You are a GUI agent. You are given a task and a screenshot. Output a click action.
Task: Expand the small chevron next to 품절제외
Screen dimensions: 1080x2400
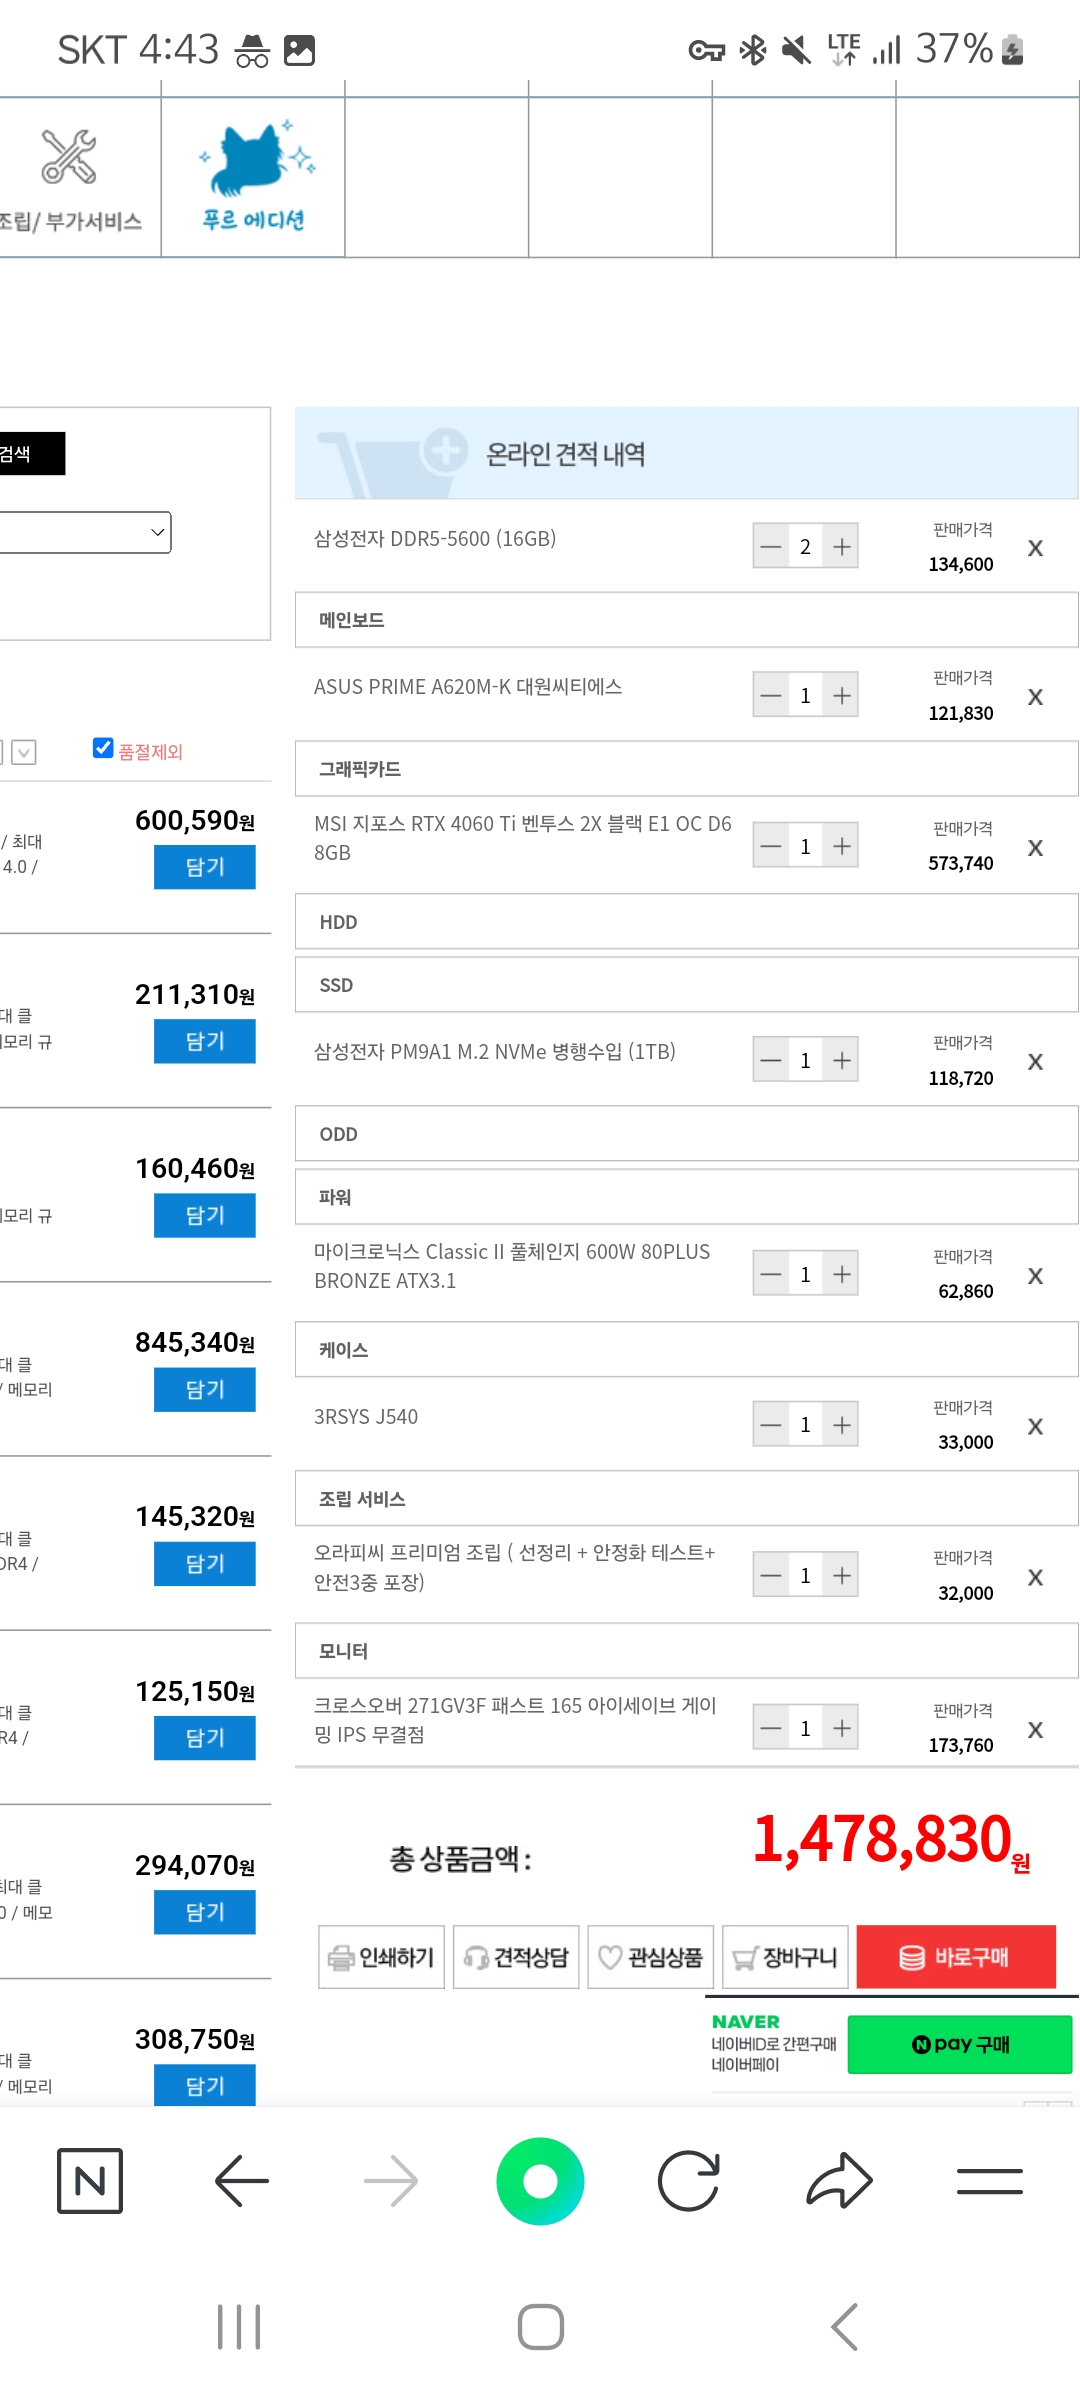(24, 752)
